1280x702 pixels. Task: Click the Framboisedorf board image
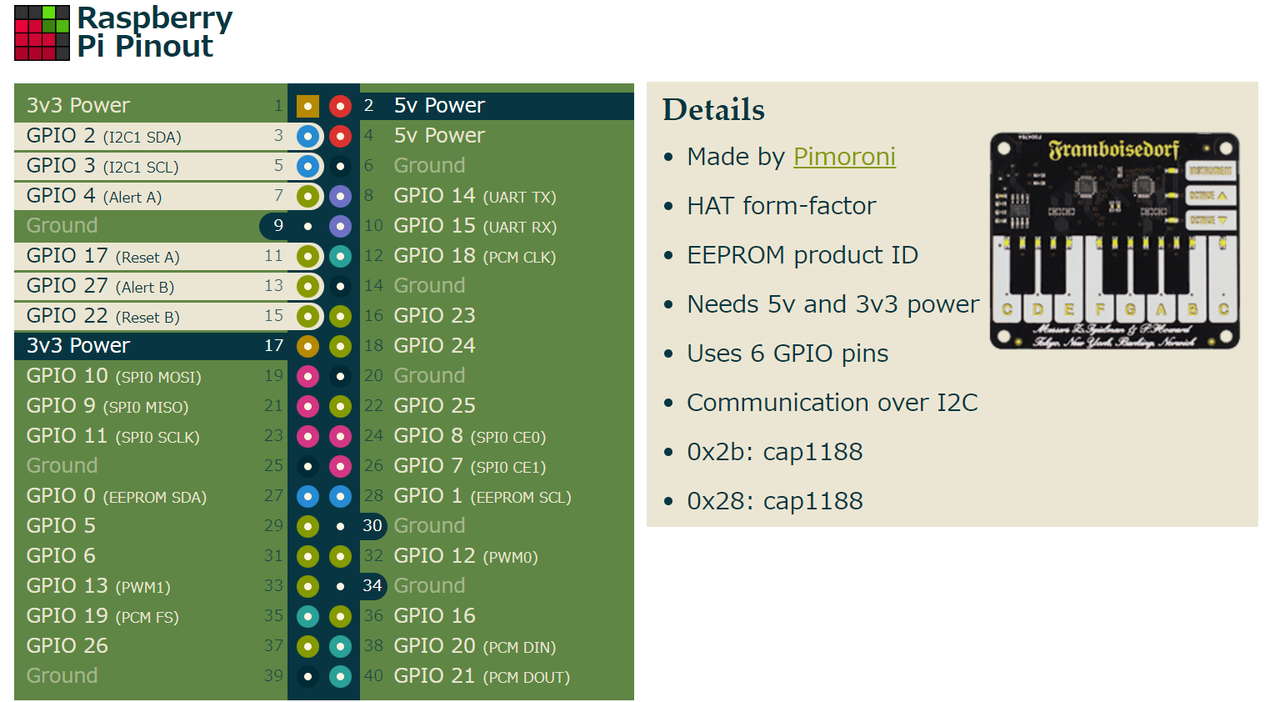pos(1115,240)
